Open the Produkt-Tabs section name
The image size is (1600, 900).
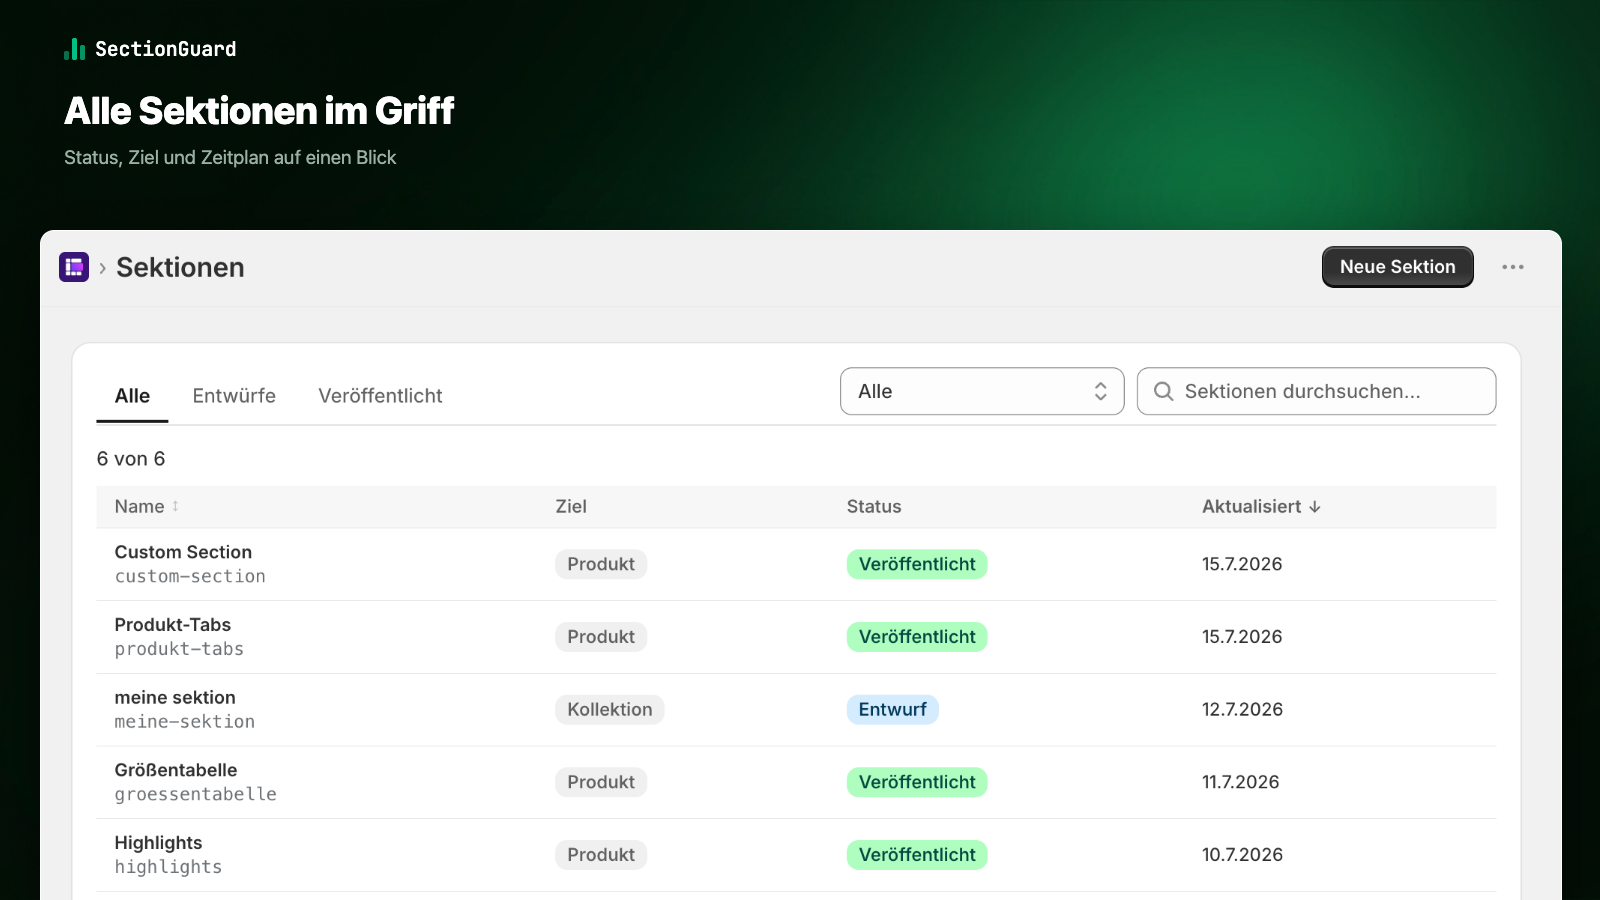tap(173, 625)
